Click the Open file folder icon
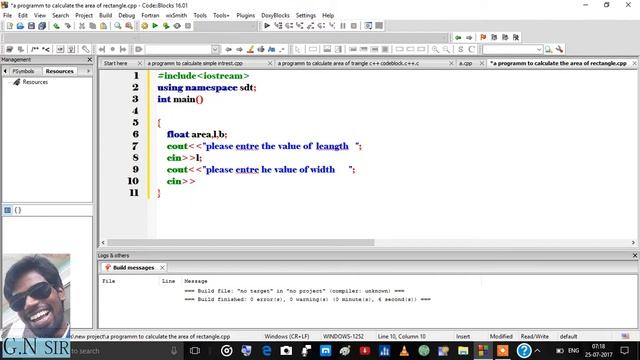This screenshot has width=640, height=360. point(20,26)
